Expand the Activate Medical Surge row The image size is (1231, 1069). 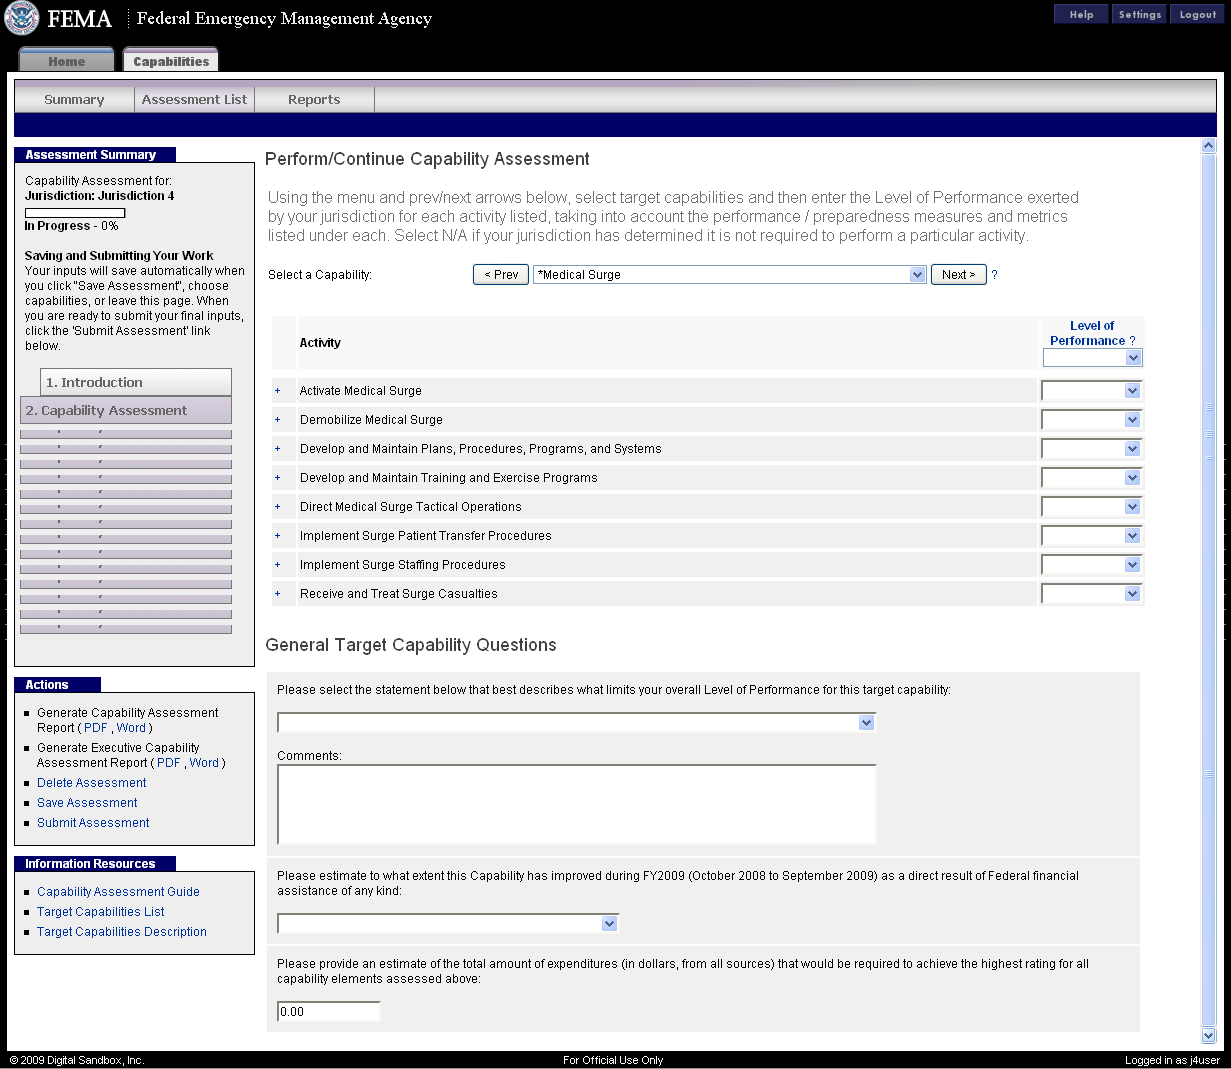[x=278, y=391]
